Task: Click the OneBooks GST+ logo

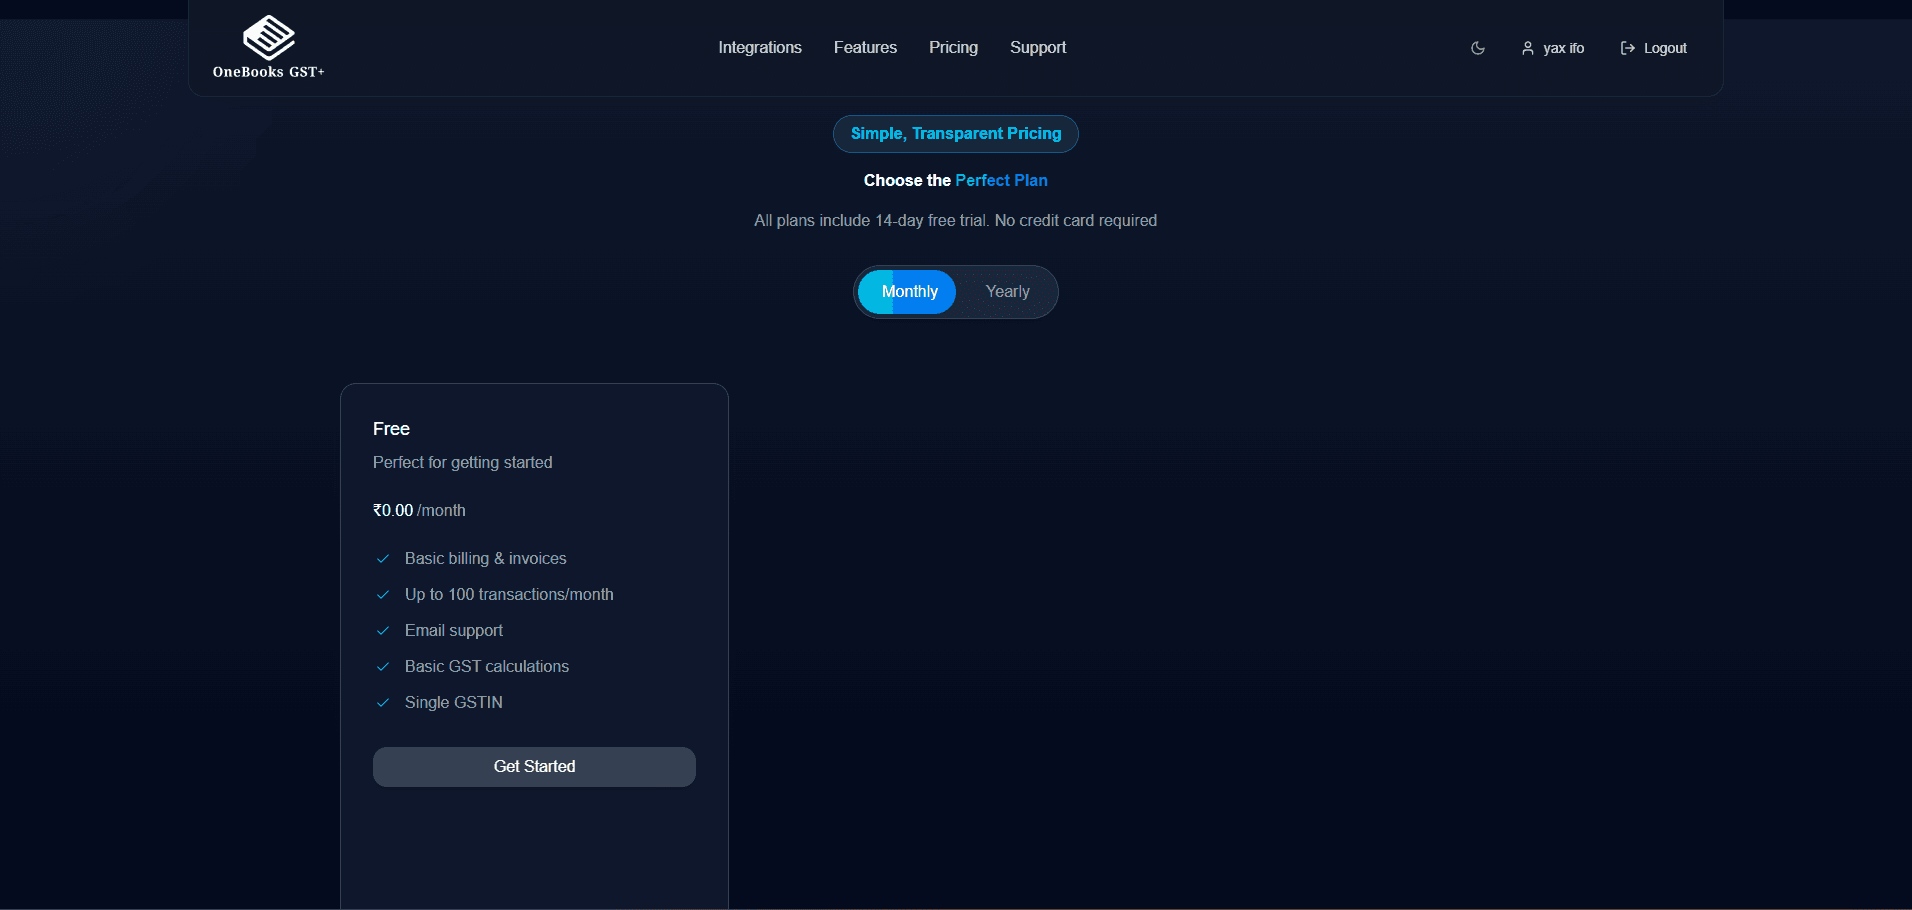Action: (268, 47)
